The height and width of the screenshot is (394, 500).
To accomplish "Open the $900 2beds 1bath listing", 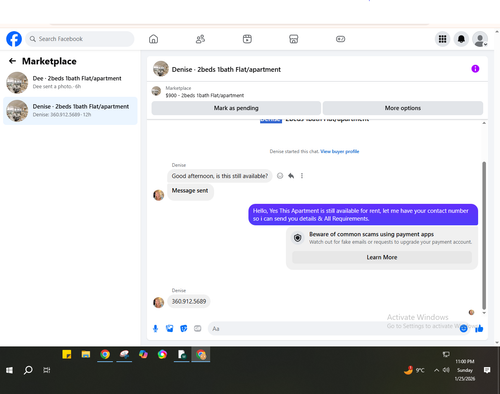I will coord(205,95).
